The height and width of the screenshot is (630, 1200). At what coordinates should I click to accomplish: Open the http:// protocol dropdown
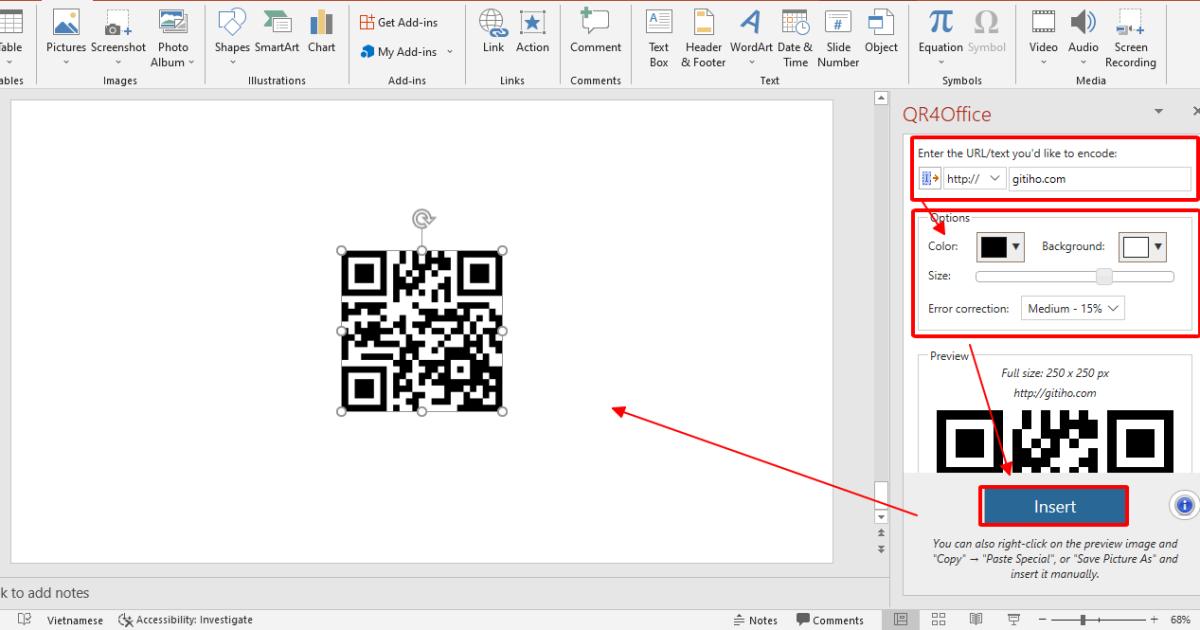click(974, 177)
